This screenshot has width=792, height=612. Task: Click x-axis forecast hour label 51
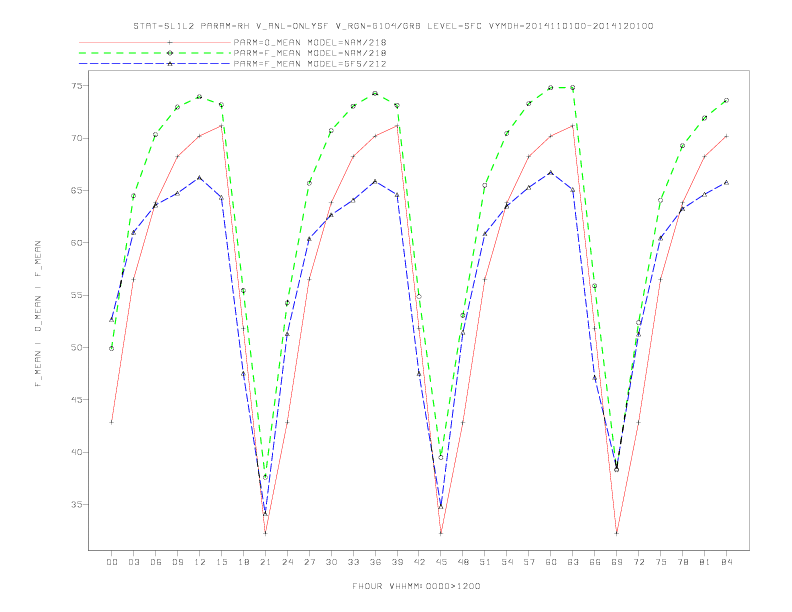(x=485, y=562)
